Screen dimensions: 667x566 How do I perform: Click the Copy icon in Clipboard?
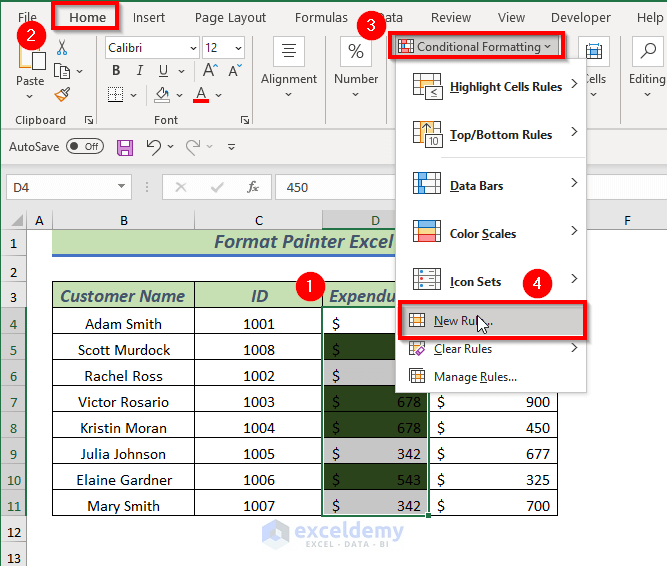(x=62, y=71)
